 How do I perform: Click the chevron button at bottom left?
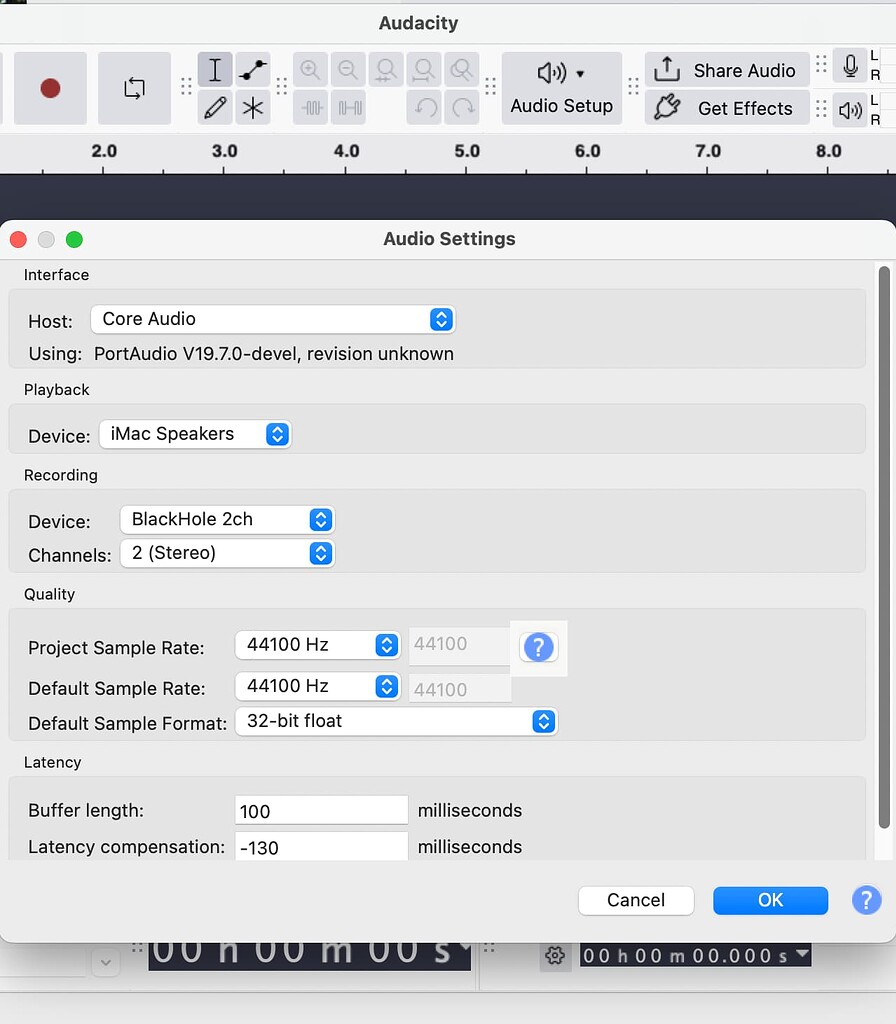[106, 962]
